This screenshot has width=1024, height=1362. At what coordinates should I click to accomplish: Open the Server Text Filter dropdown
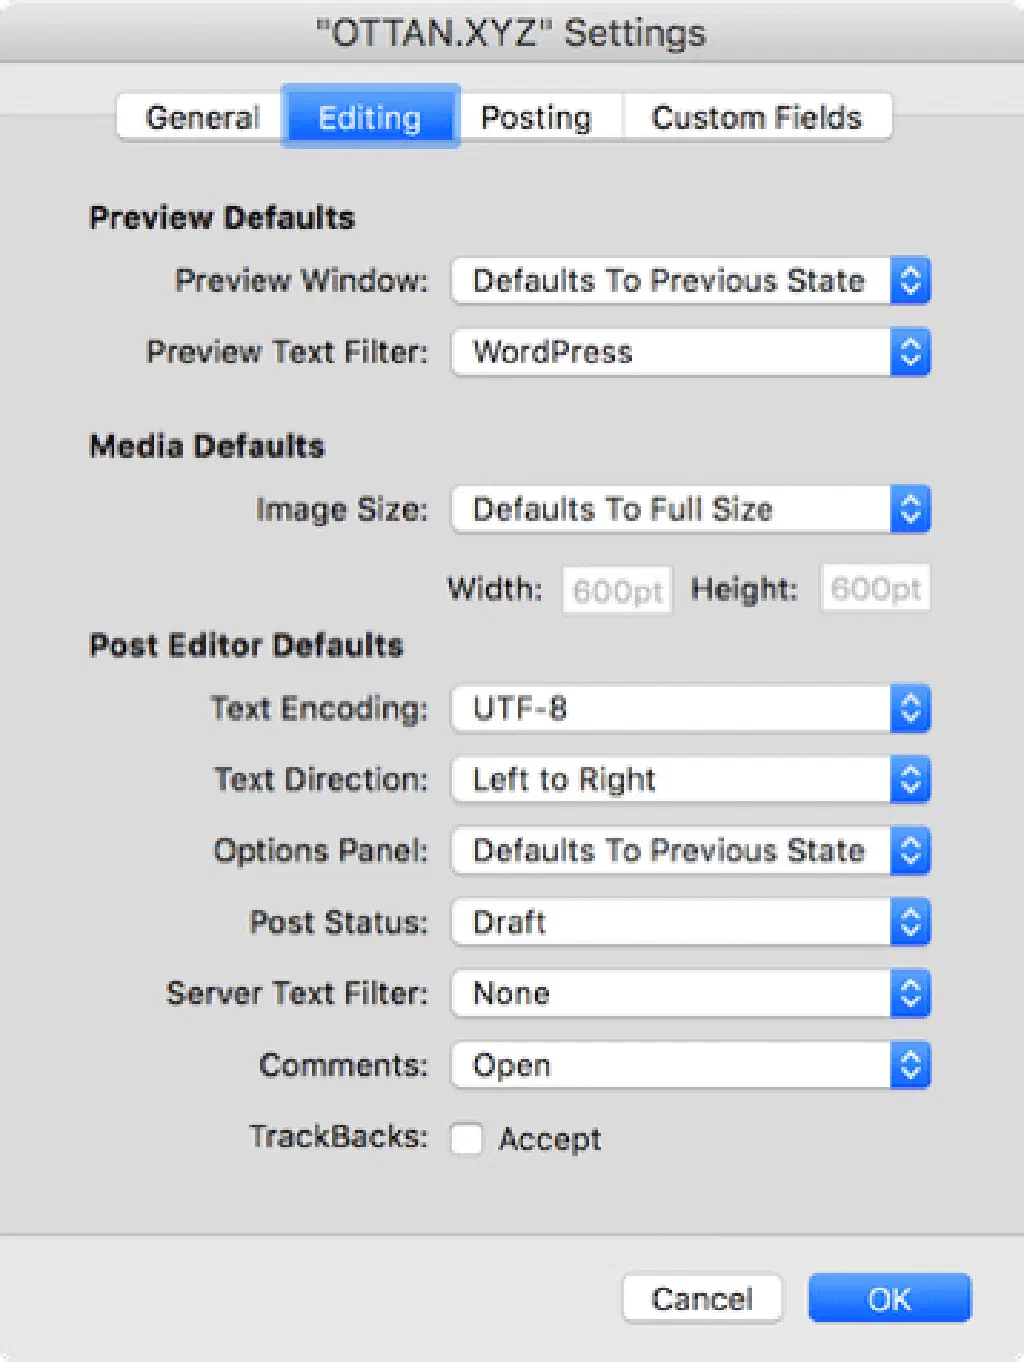pos(690,993)
